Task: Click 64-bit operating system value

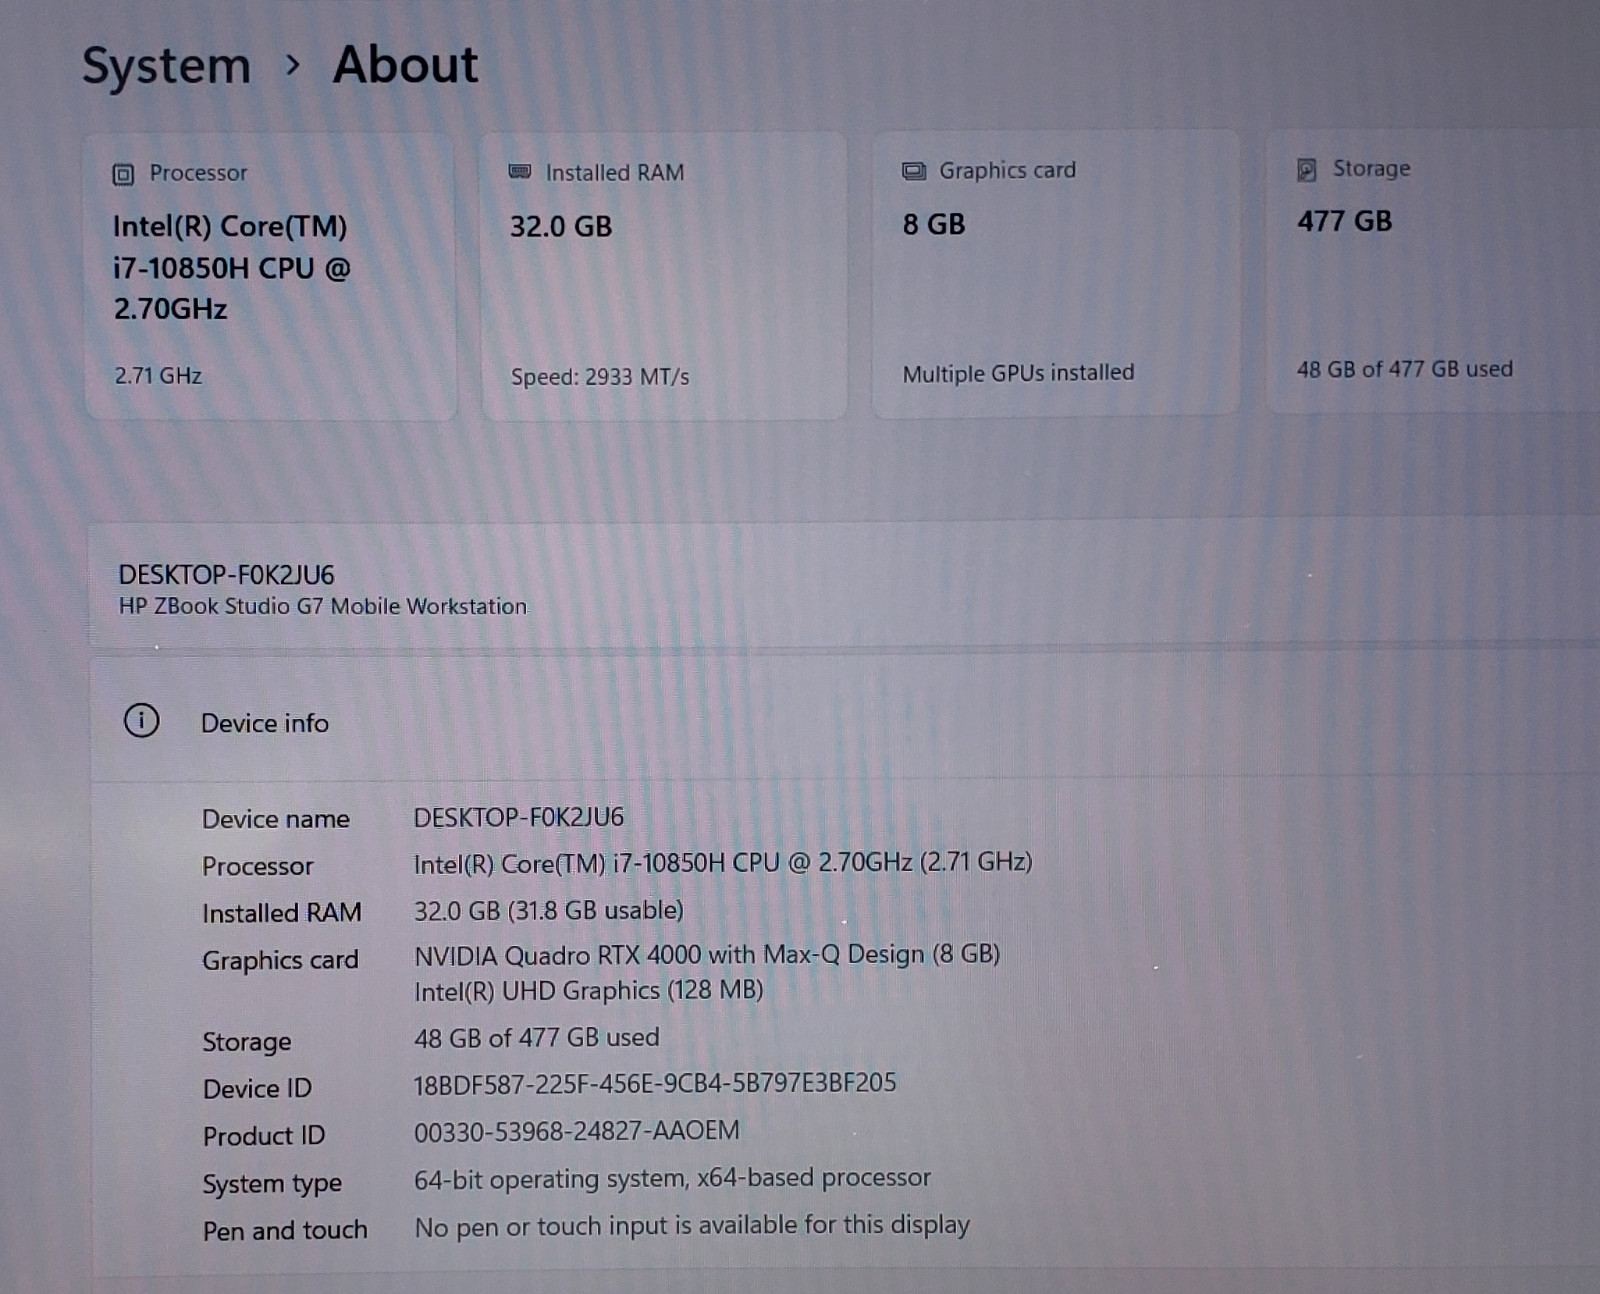Action: click(x=672, y=1179)
